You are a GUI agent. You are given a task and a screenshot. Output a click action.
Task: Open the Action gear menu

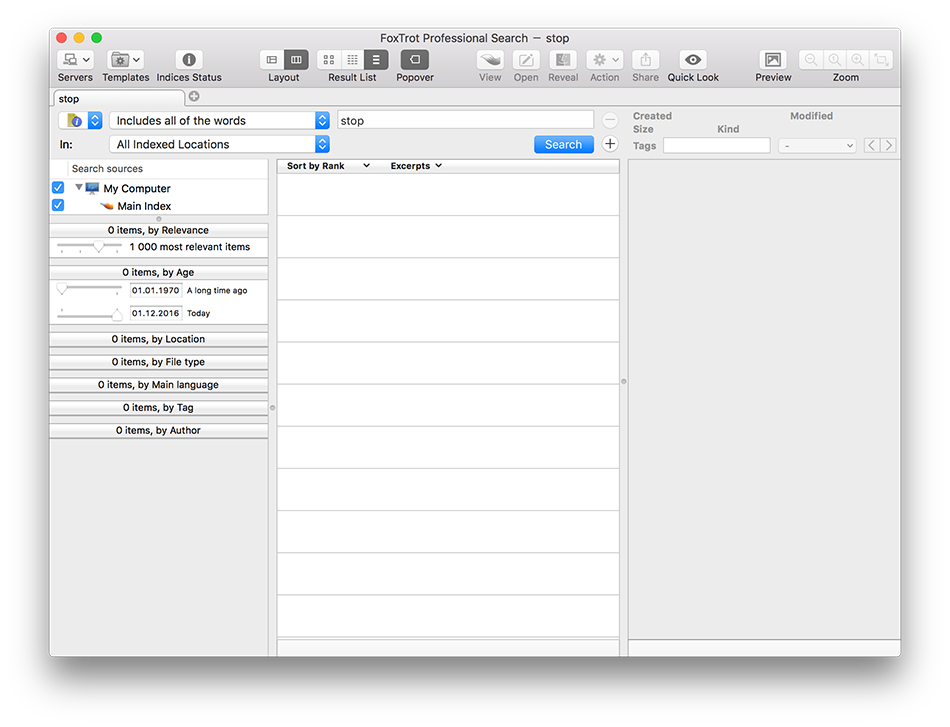coord(605,59)
